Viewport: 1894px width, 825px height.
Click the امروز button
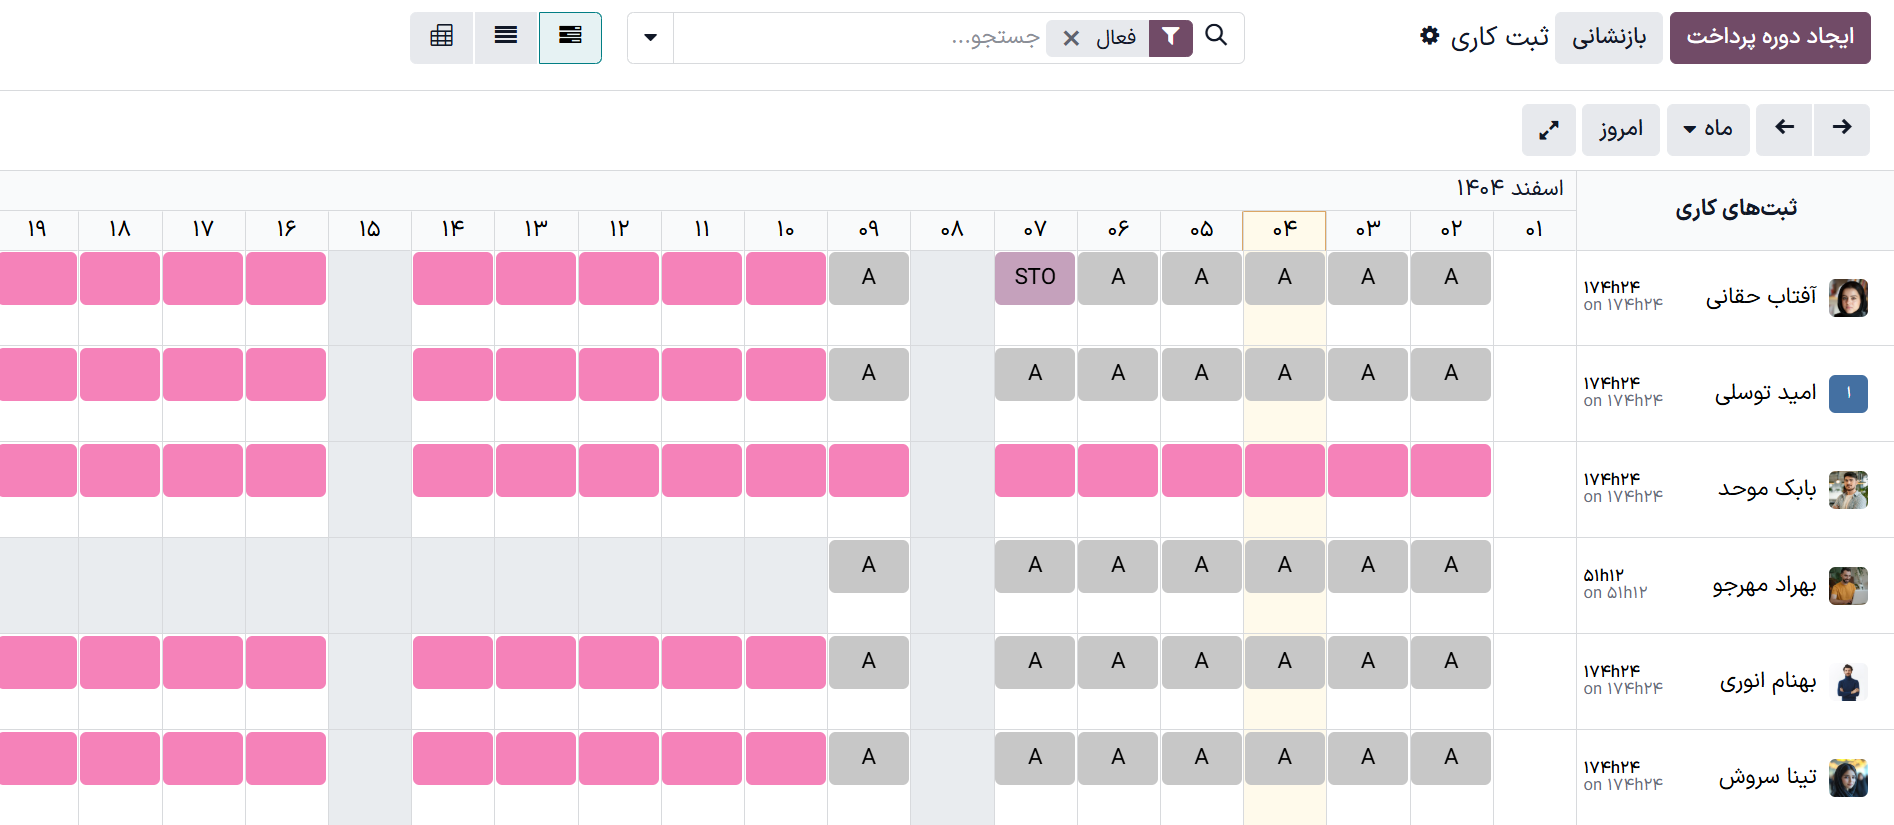[1621, 129]
